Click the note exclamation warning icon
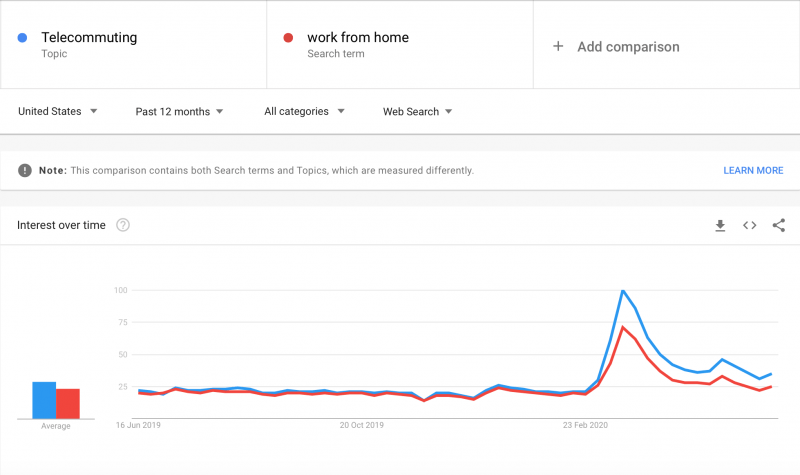Image resolution: width=800 pixels, height=475 pixels. coord(24,170)
